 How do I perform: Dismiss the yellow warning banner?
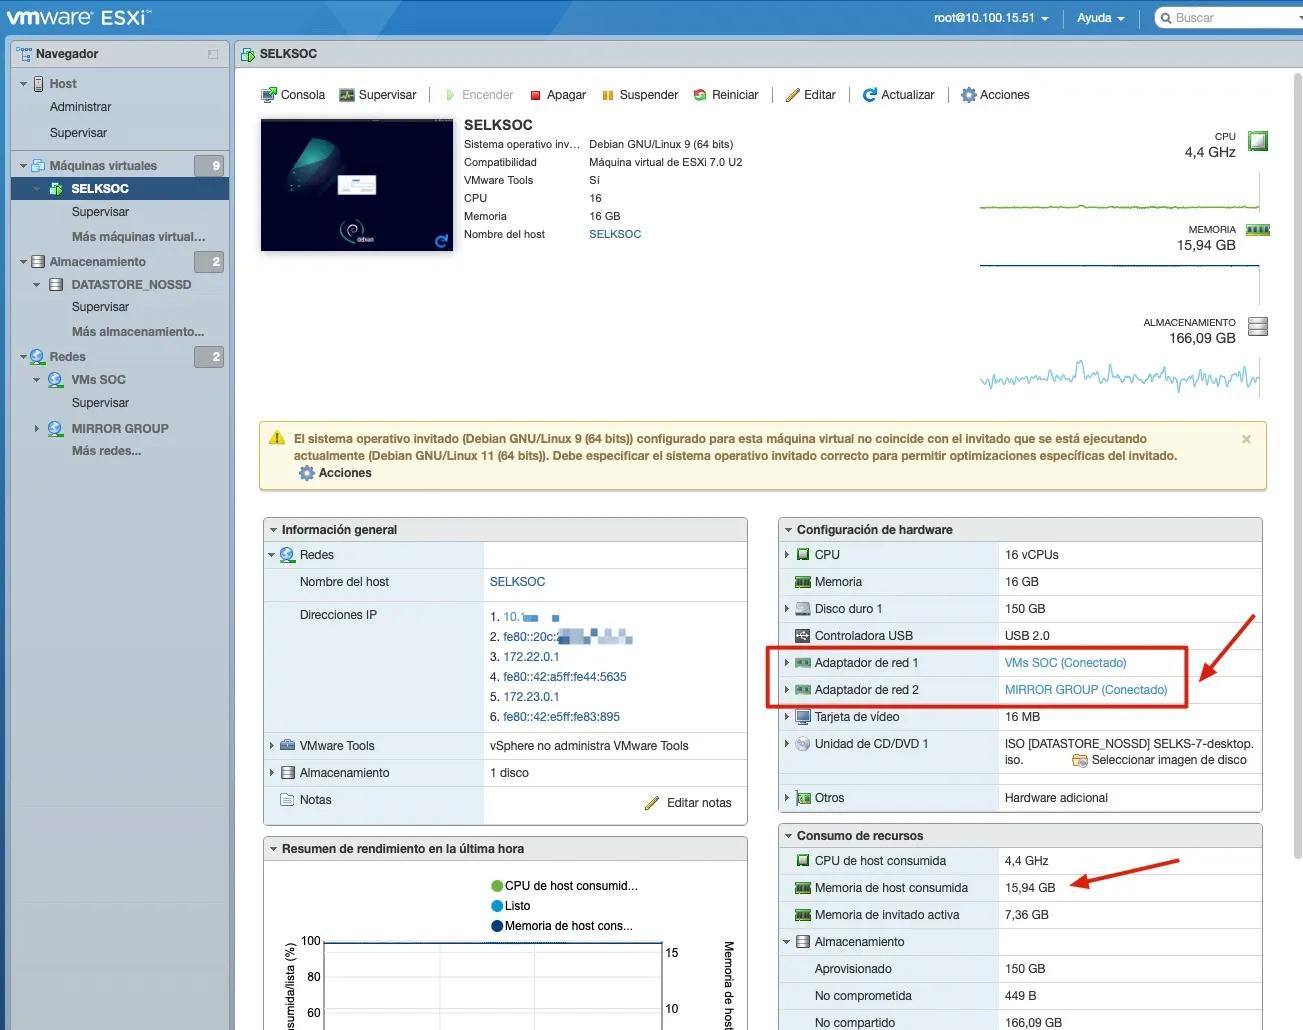tap(1246, 439)
